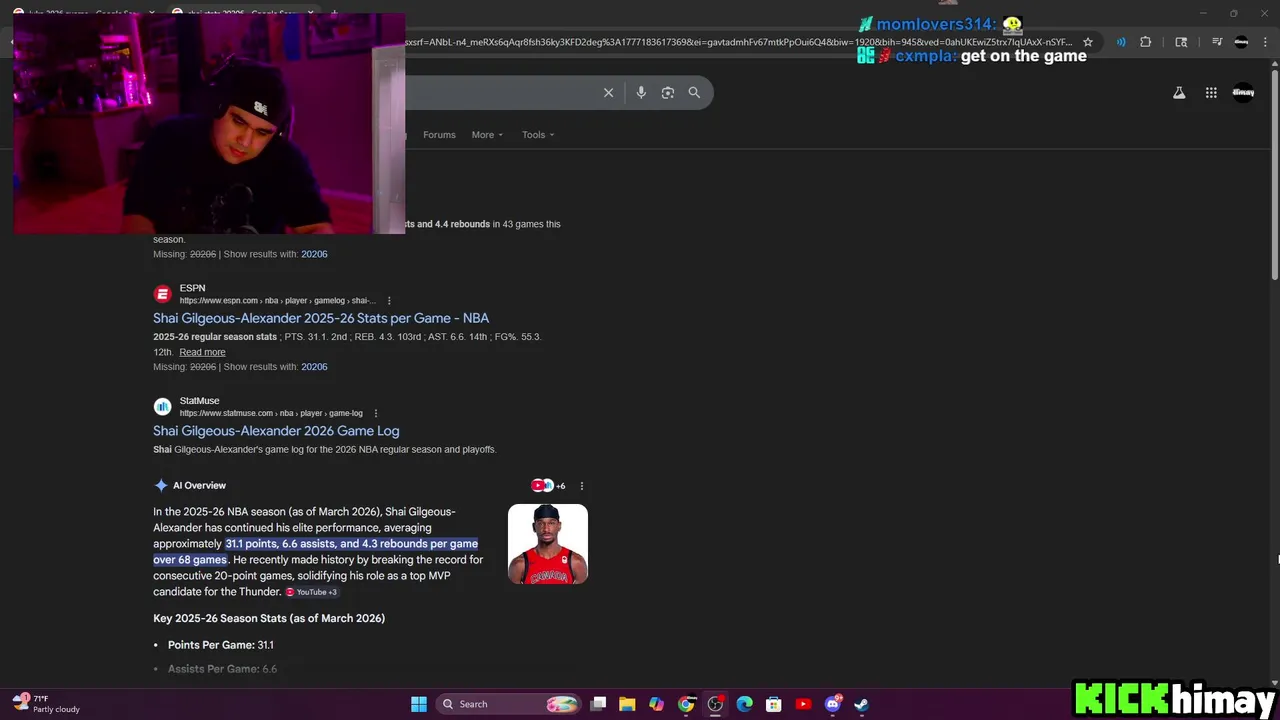Open the Google account avatar on the page
This screenshot has height=720, width=1280.
pyautogui.click(x=1243, y=92)
